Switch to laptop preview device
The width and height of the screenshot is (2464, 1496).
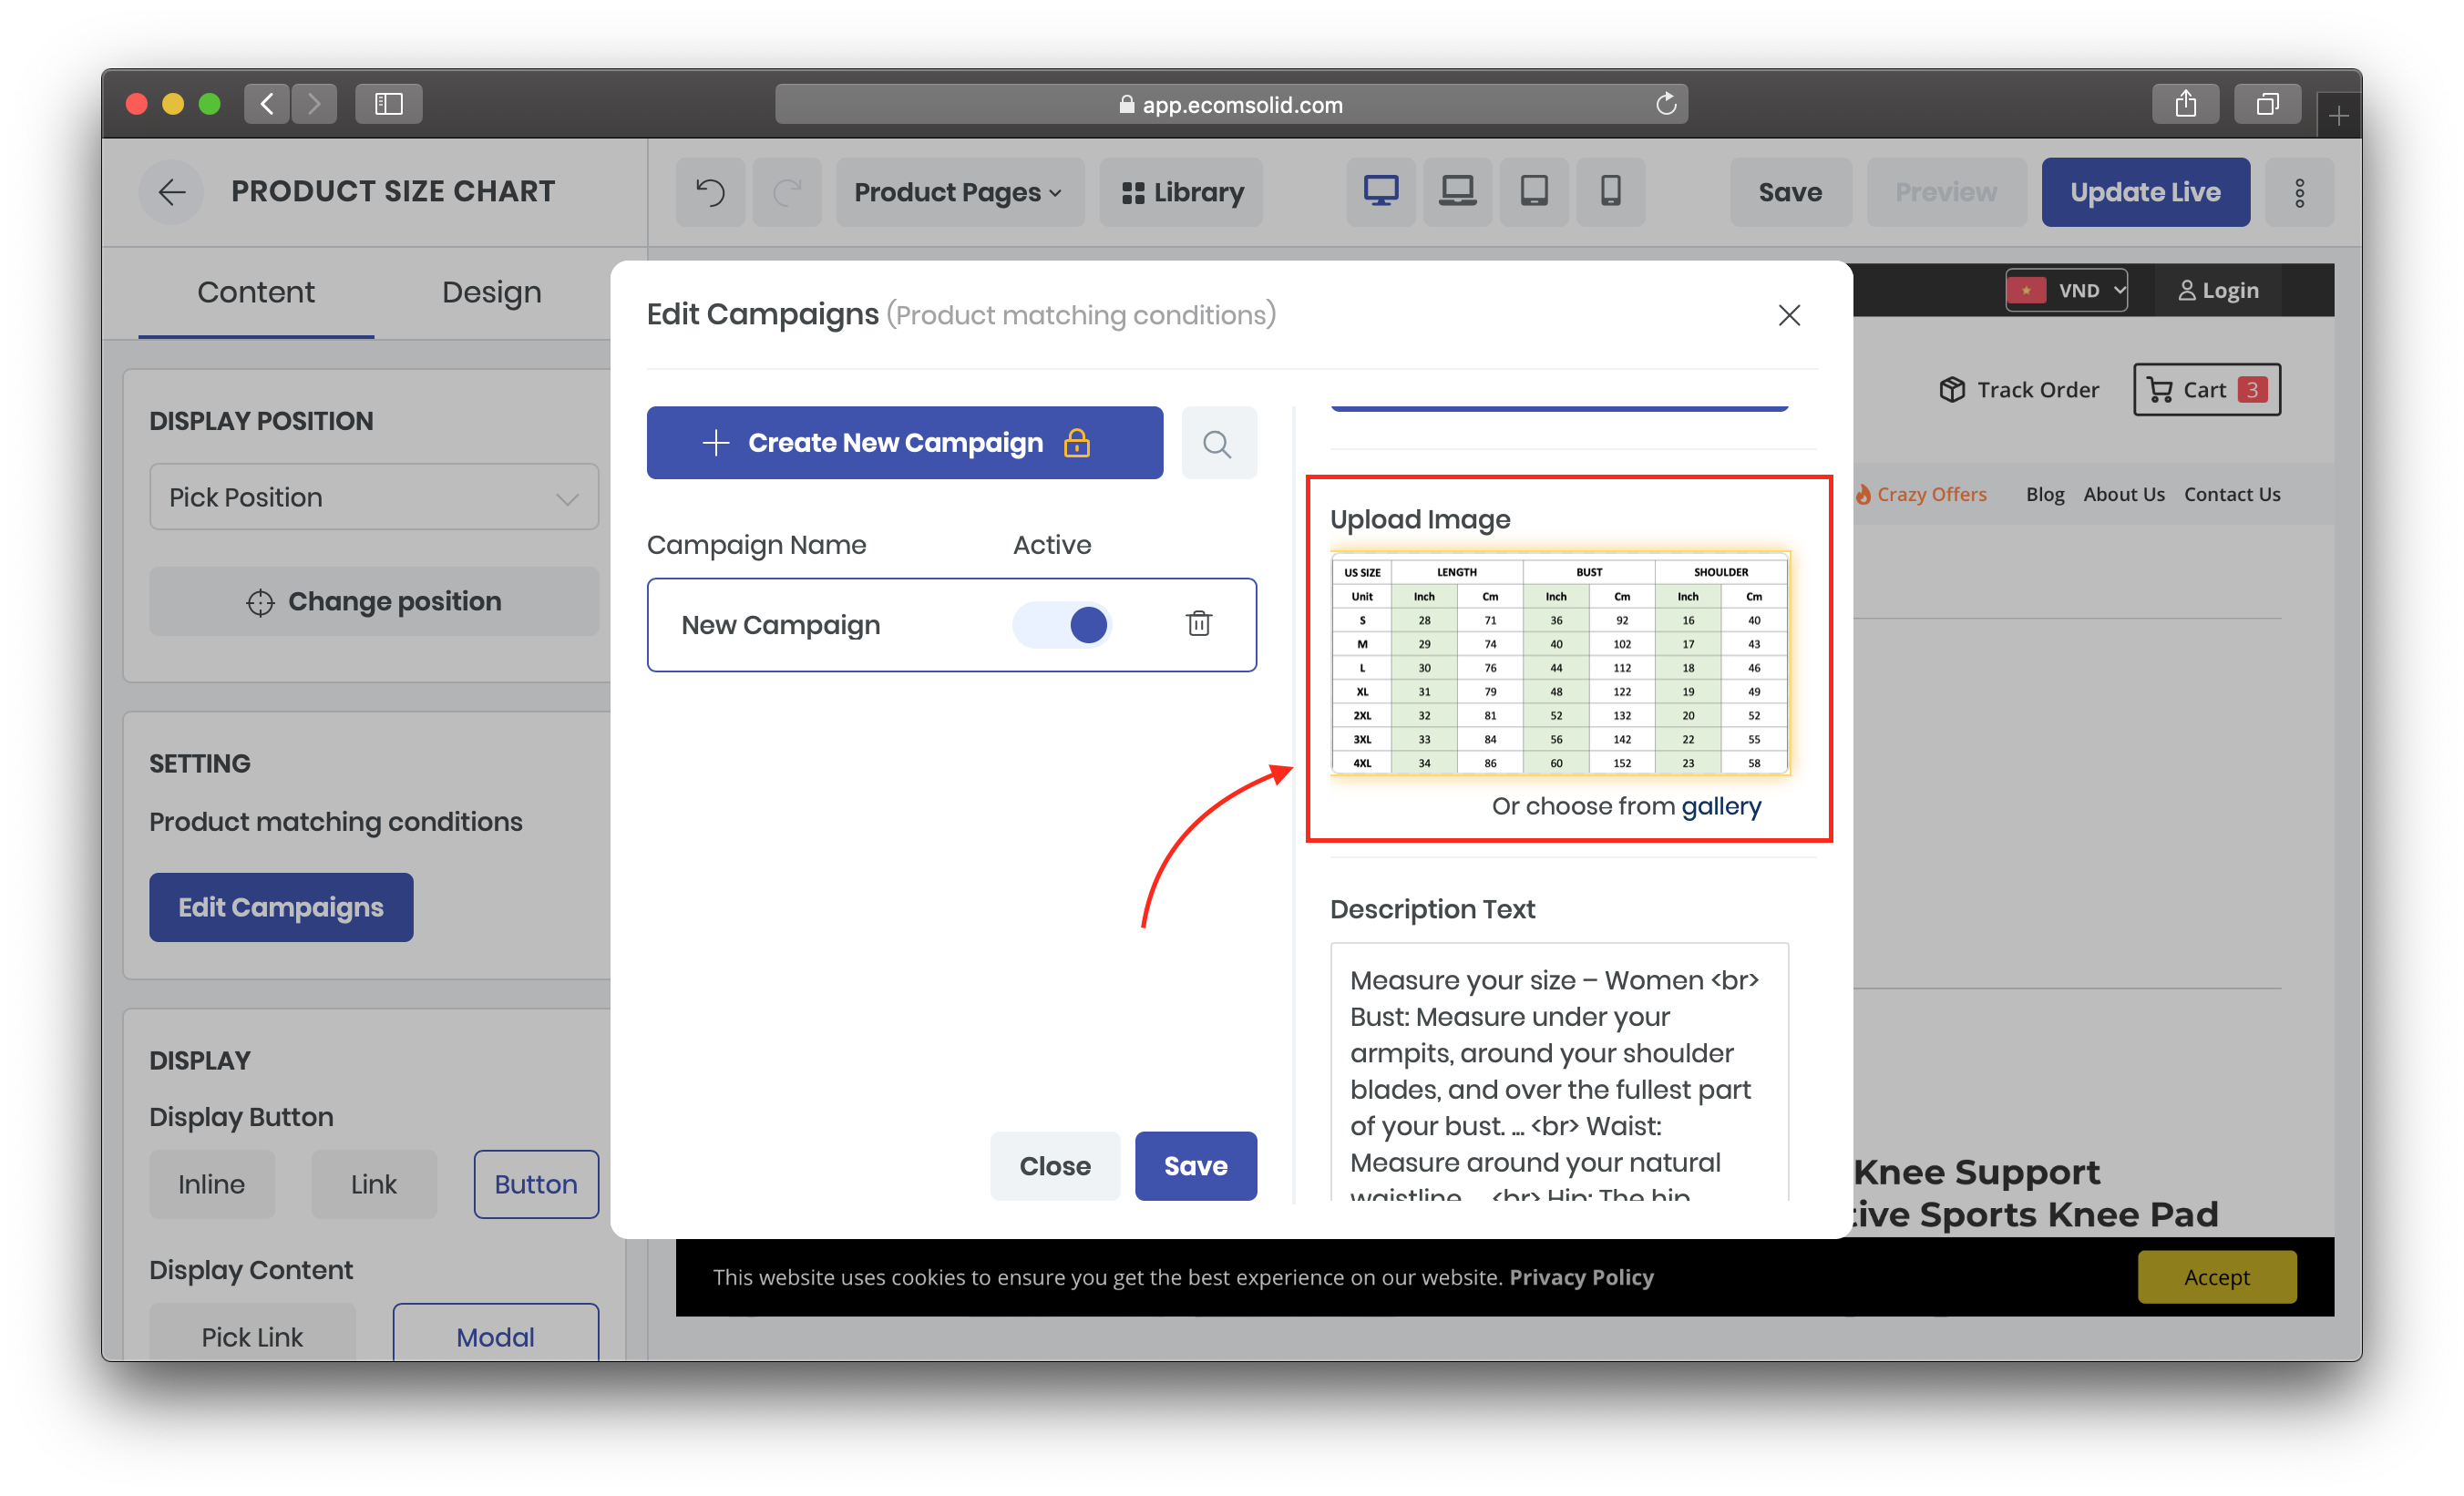point(1457,191)
